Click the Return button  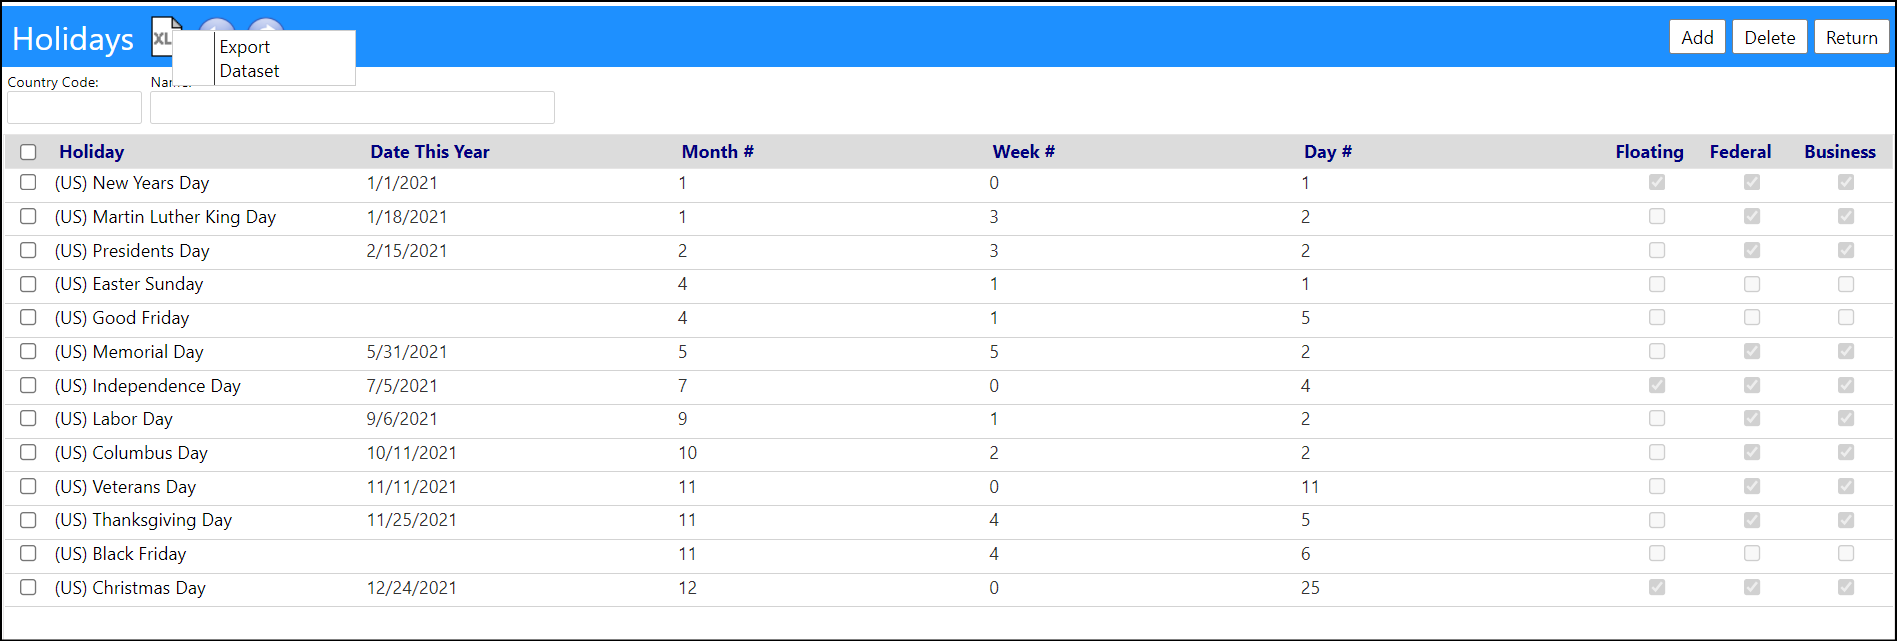pos(1851,37)
